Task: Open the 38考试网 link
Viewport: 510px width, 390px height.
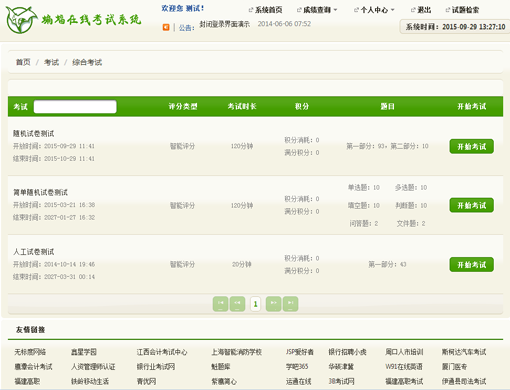Action: 341,381
